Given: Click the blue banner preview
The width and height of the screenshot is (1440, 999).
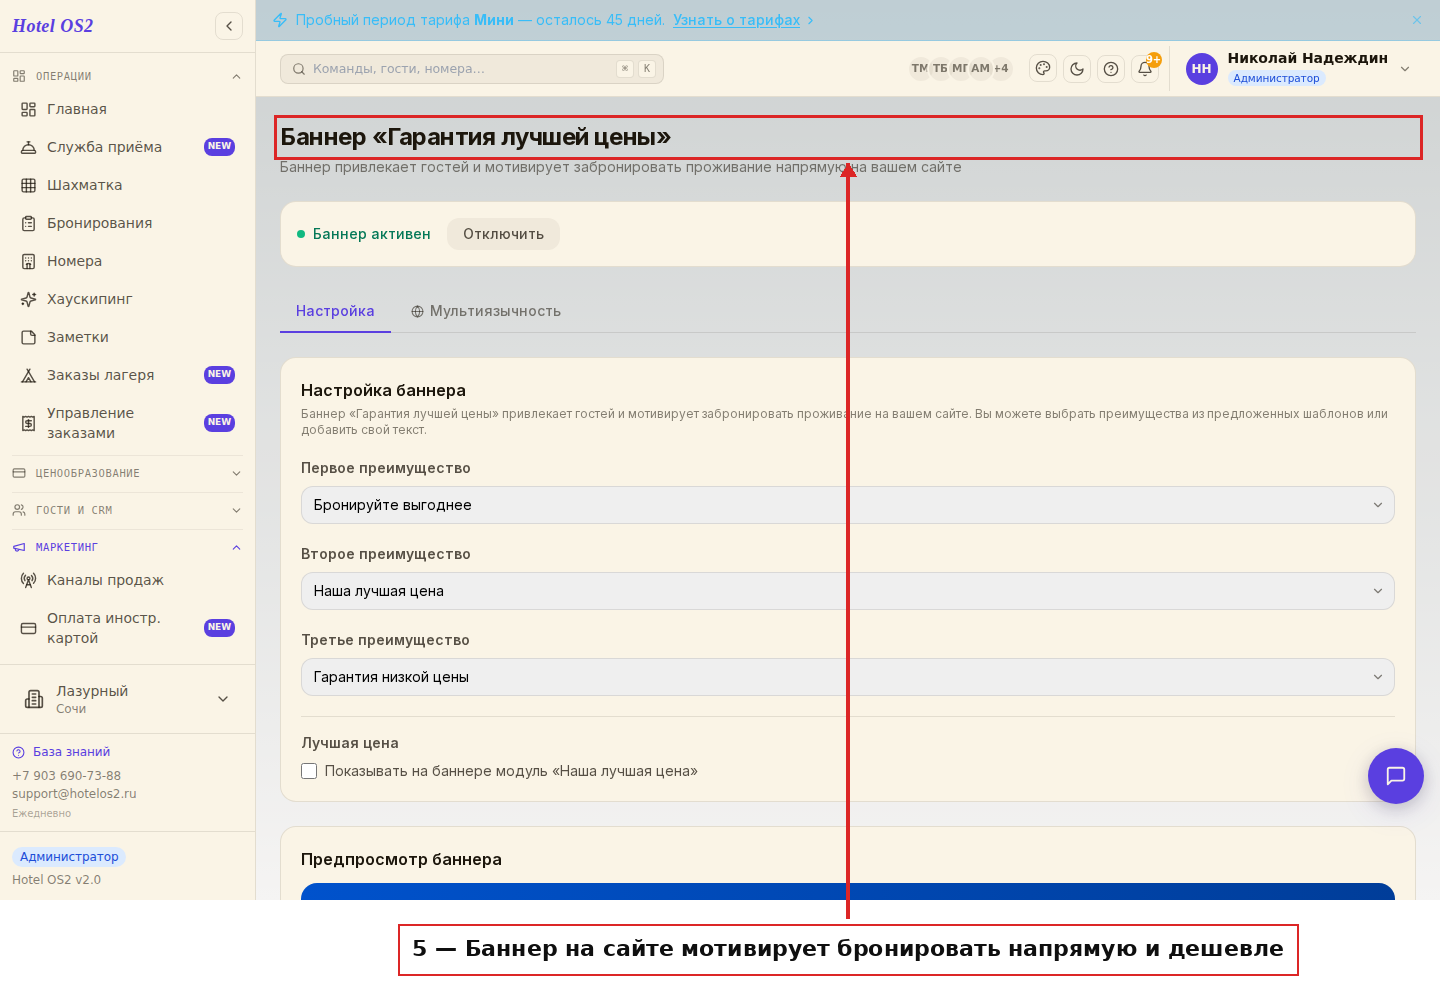Looking at the screenshot, I should 848,891.
